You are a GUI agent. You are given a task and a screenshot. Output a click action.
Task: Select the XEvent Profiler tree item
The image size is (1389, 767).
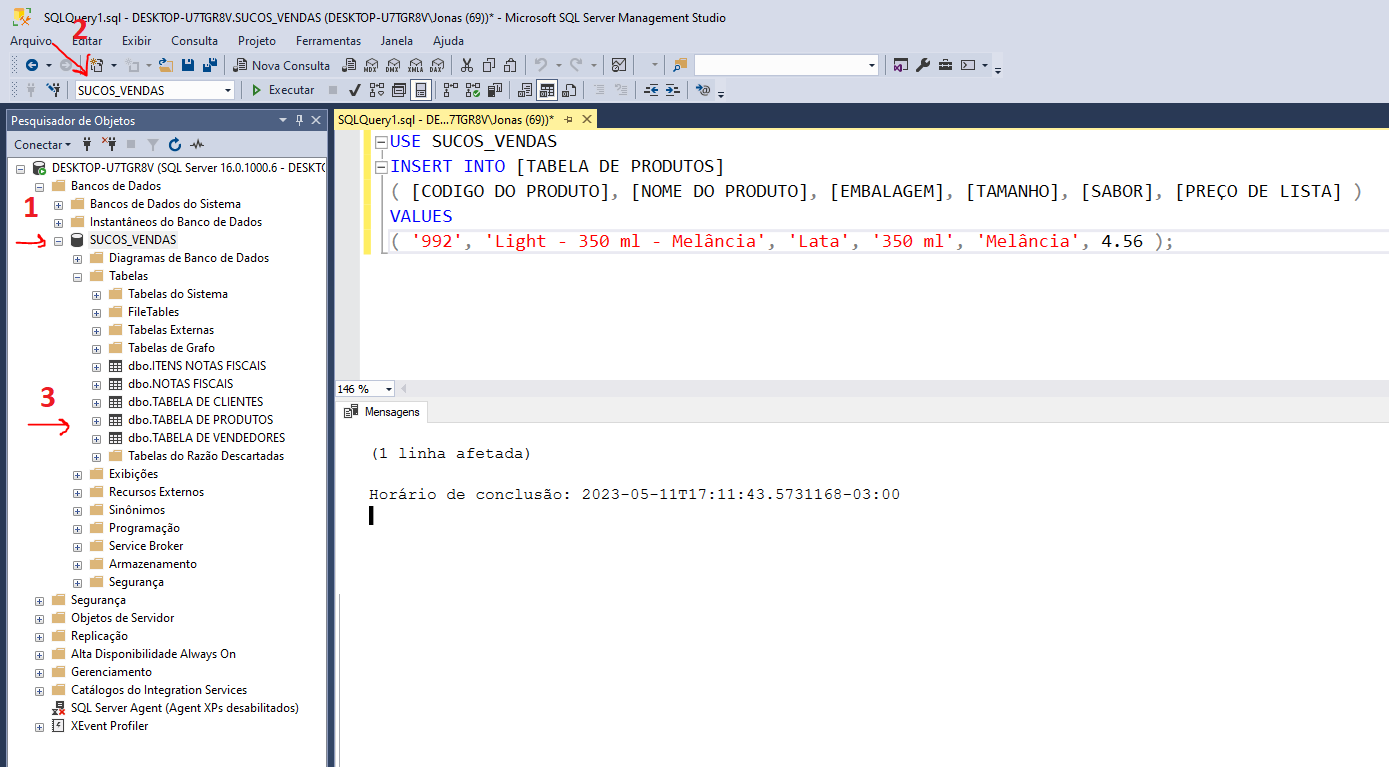[110, 726]
